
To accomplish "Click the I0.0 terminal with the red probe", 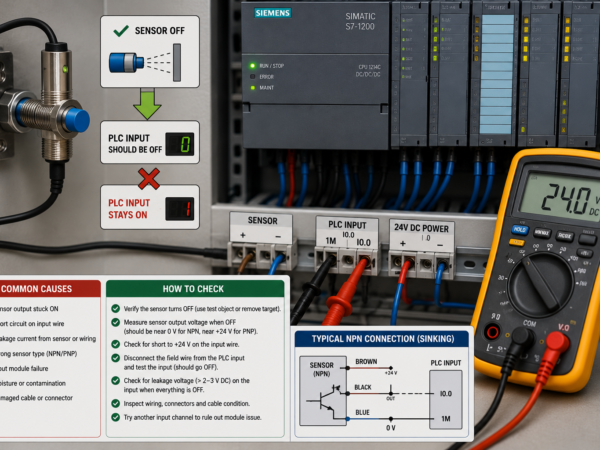I will (x=364, y=261).
